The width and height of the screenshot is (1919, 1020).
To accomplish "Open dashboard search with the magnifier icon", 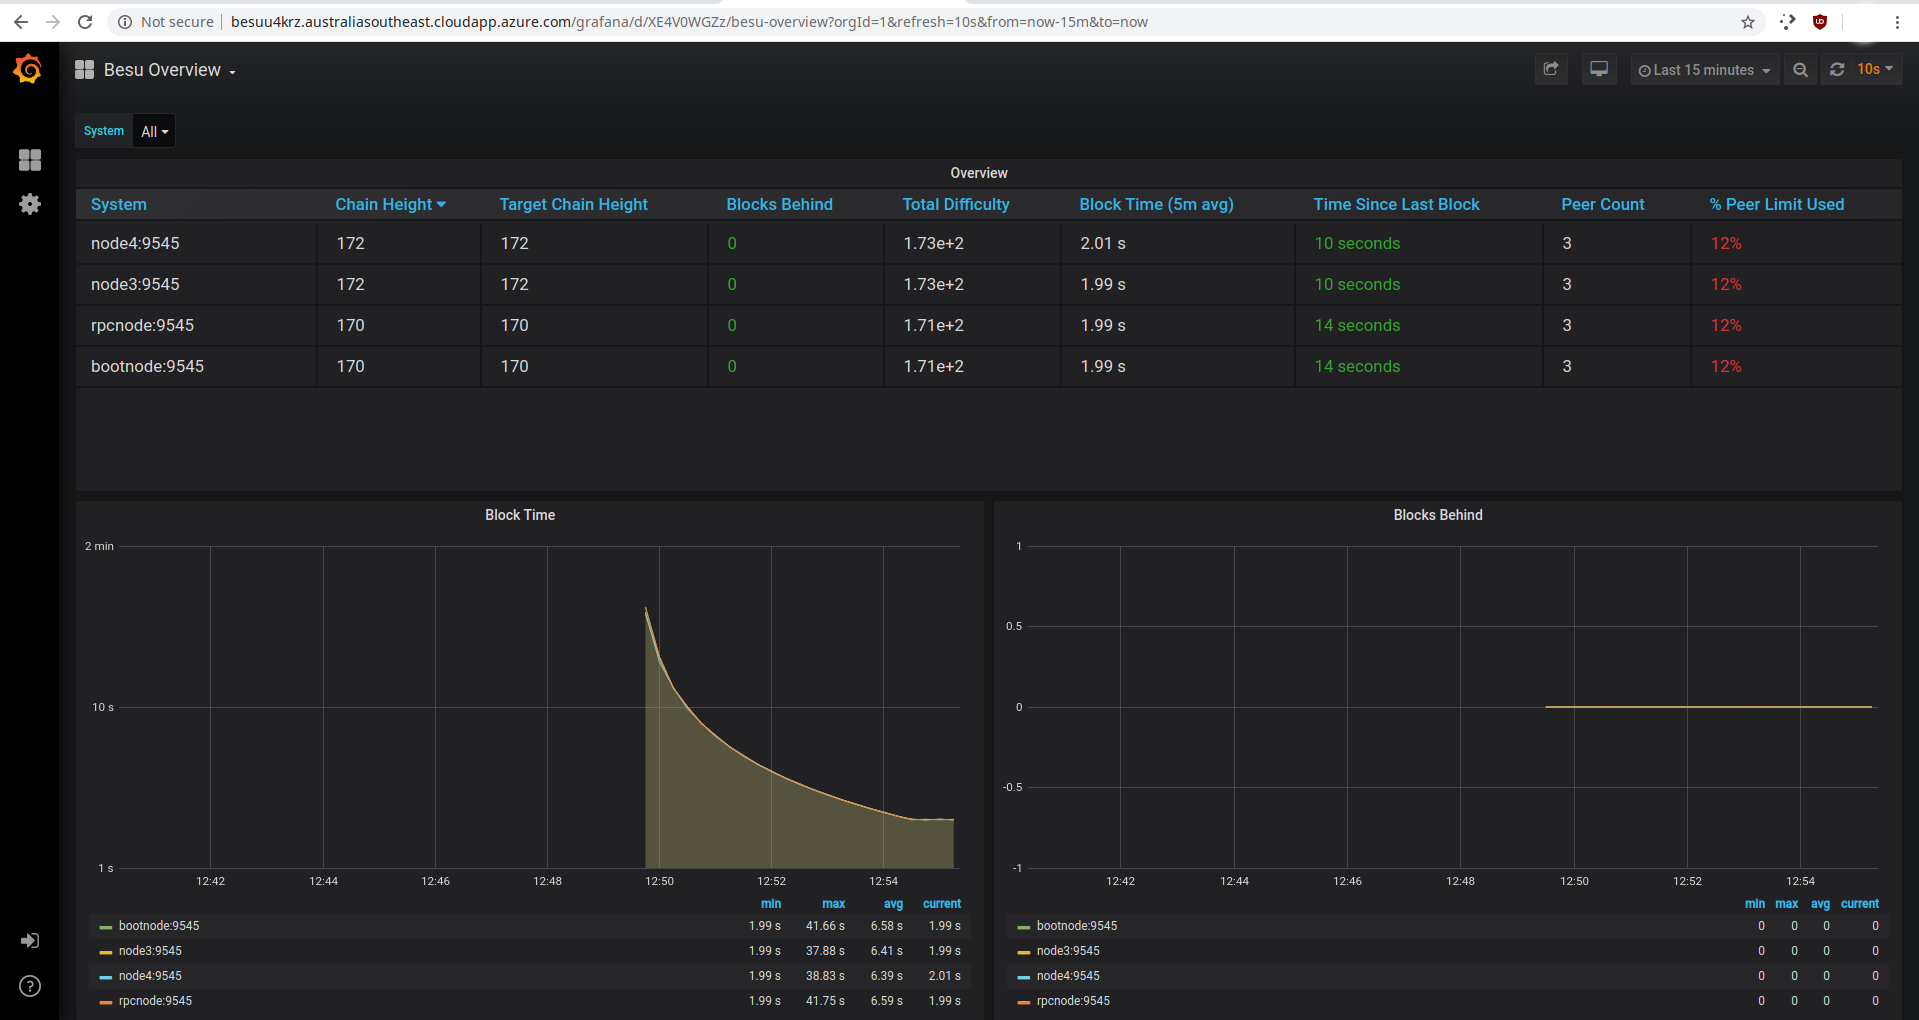I will (1800, 70).
